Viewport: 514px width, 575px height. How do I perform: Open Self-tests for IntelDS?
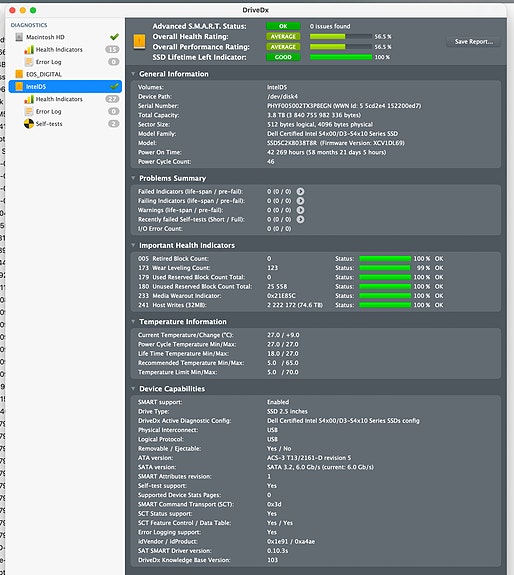pyautogui.click(x=49, y=124)
